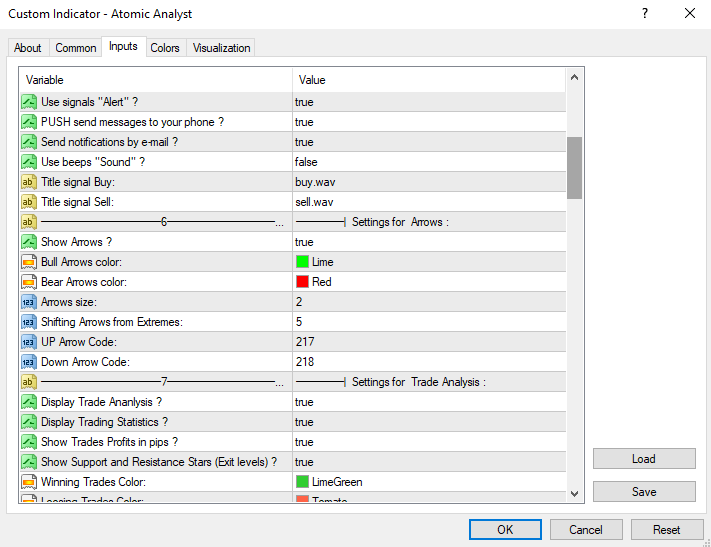Click the integer icon beside Arrows size

coord(29,302)
